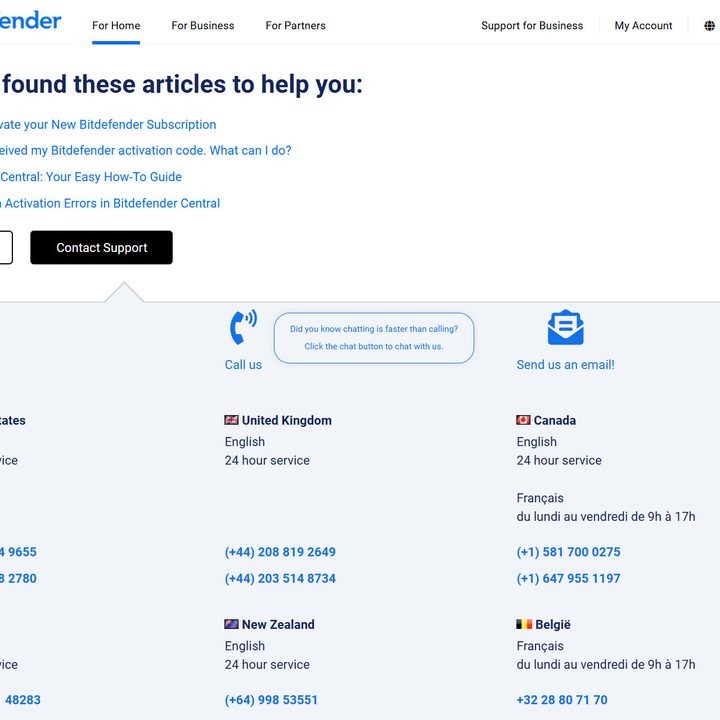Image resolution: width=720 pixels, height=720 pixels.
Task: Click the Call us phone icon
Action: pyautogui.click(x=243, y=327)
